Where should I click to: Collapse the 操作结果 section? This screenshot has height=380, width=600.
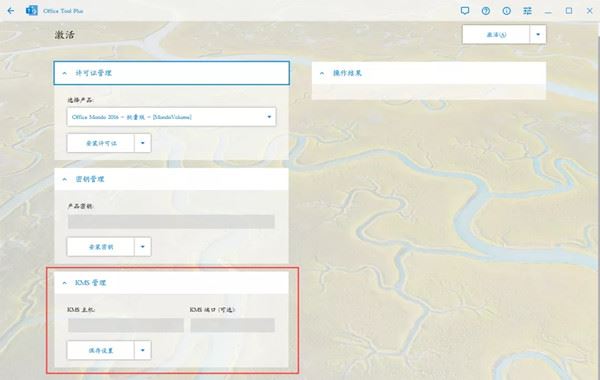coord(429,73)
